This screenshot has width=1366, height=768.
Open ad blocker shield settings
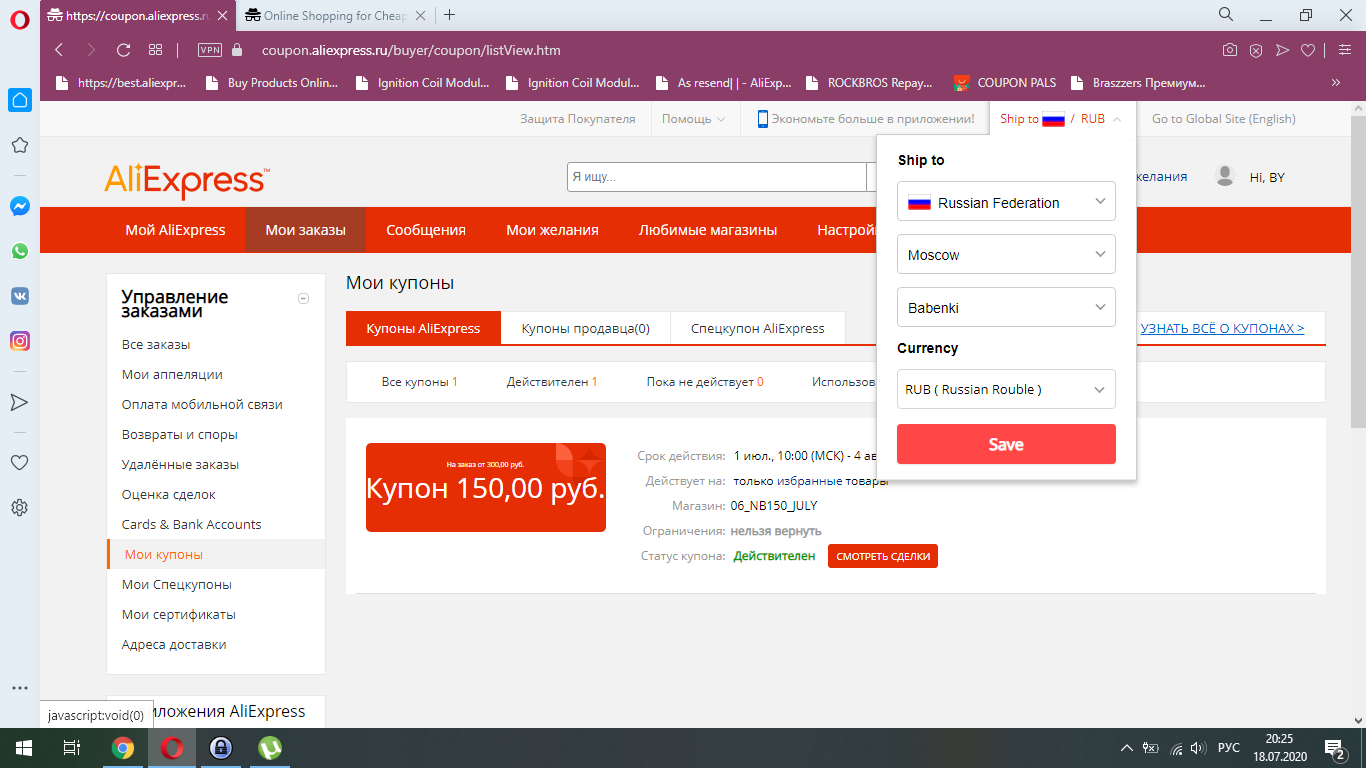tap(1256, 50)
